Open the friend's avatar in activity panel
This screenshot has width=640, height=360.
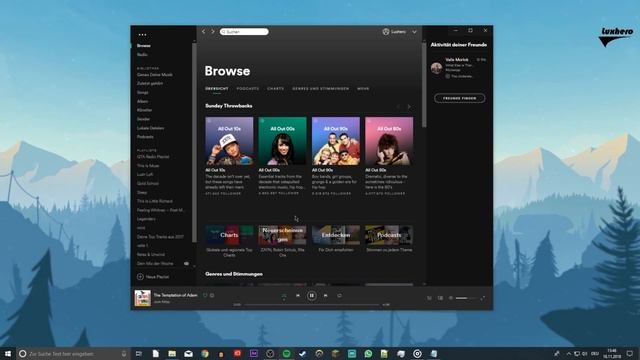pos(436,68)
